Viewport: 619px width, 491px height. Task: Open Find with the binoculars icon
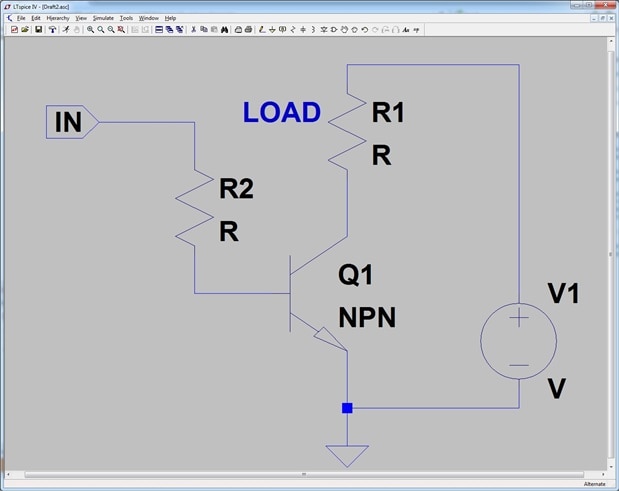click(225, 30)
